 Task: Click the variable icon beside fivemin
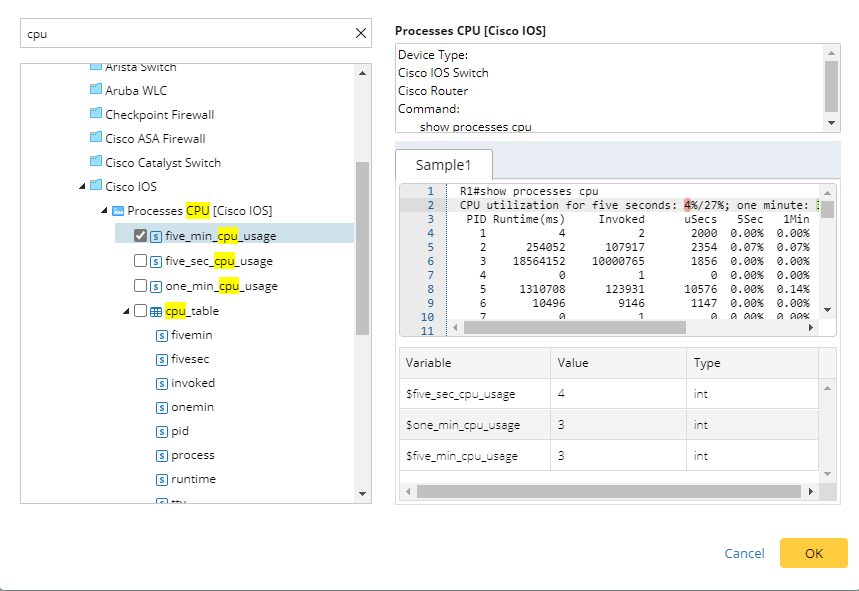(x=162, y=335)
